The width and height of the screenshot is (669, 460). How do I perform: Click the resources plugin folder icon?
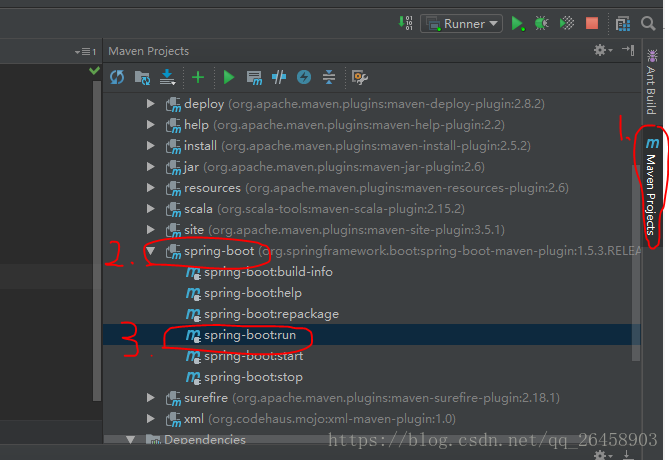tap(173, 188)
